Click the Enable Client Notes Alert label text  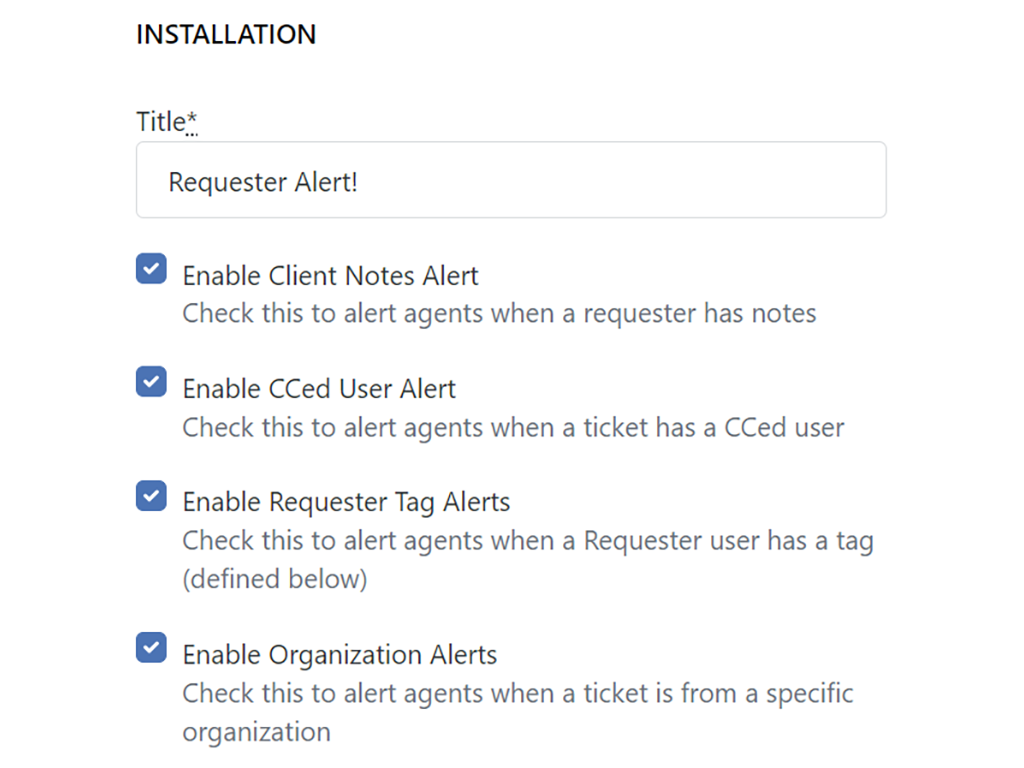click(x=329, y=275)
